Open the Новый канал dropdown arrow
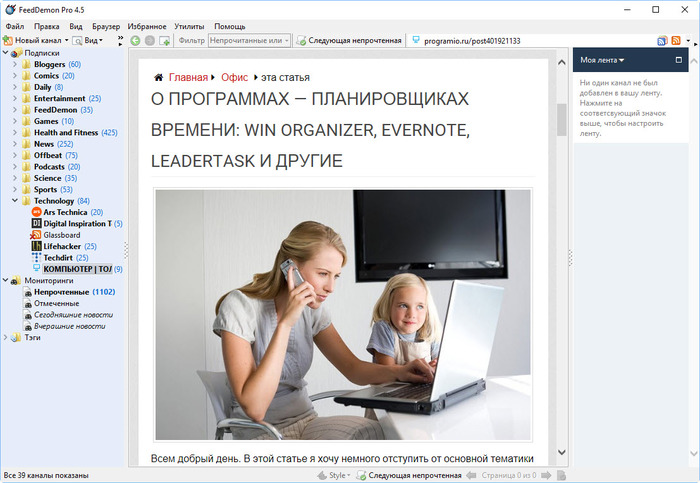Image resolution: width=700 pixels, height=483 pixels. (67, 41)
